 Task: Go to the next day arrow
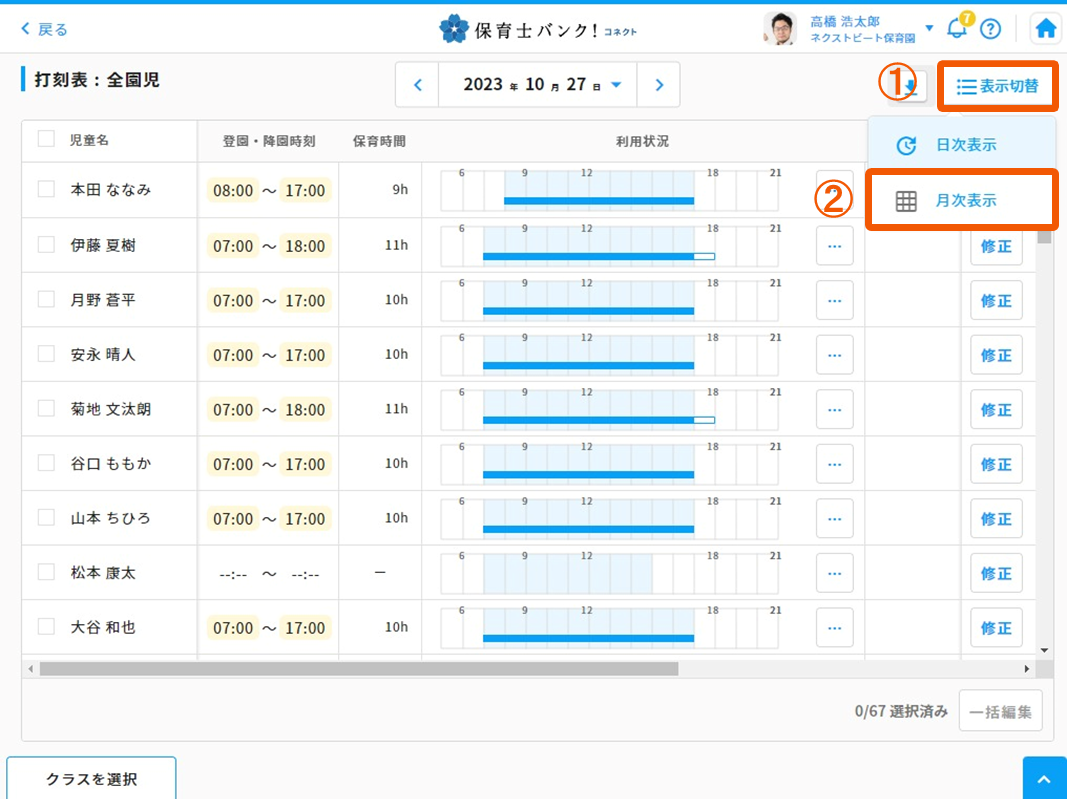click(x=659, y=85)
